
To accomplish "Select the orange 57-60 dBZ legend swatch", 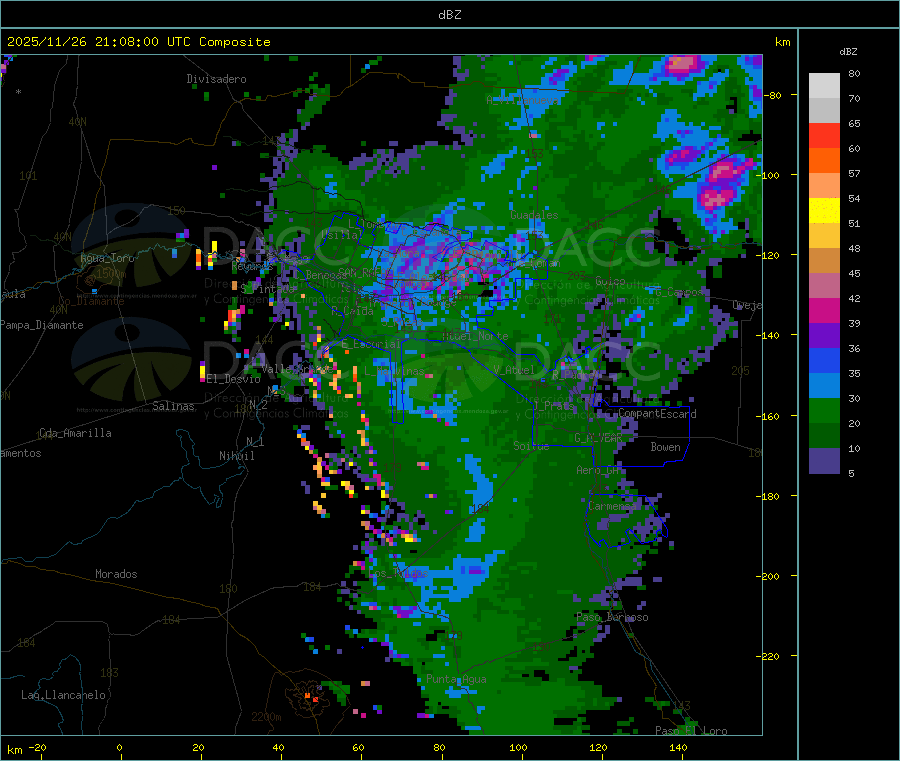I will coord(824,161).
